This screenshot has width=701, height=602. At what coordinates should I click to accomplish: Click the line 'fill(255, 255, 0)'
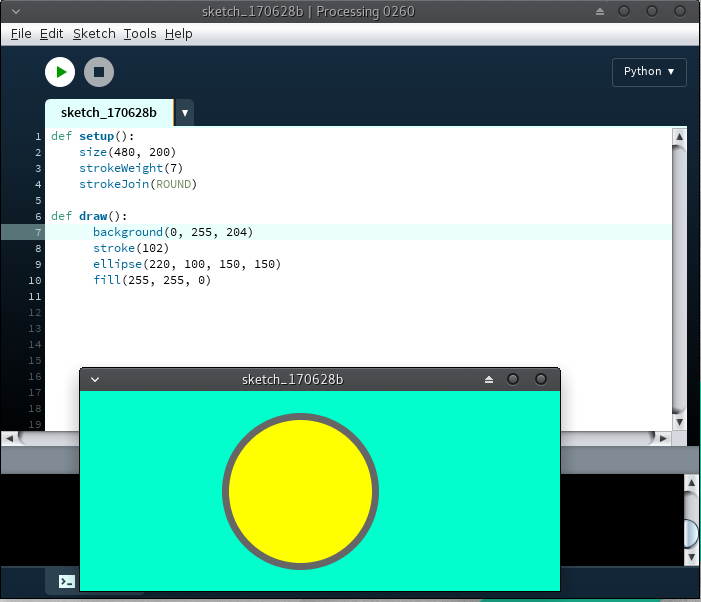(152, 280)
